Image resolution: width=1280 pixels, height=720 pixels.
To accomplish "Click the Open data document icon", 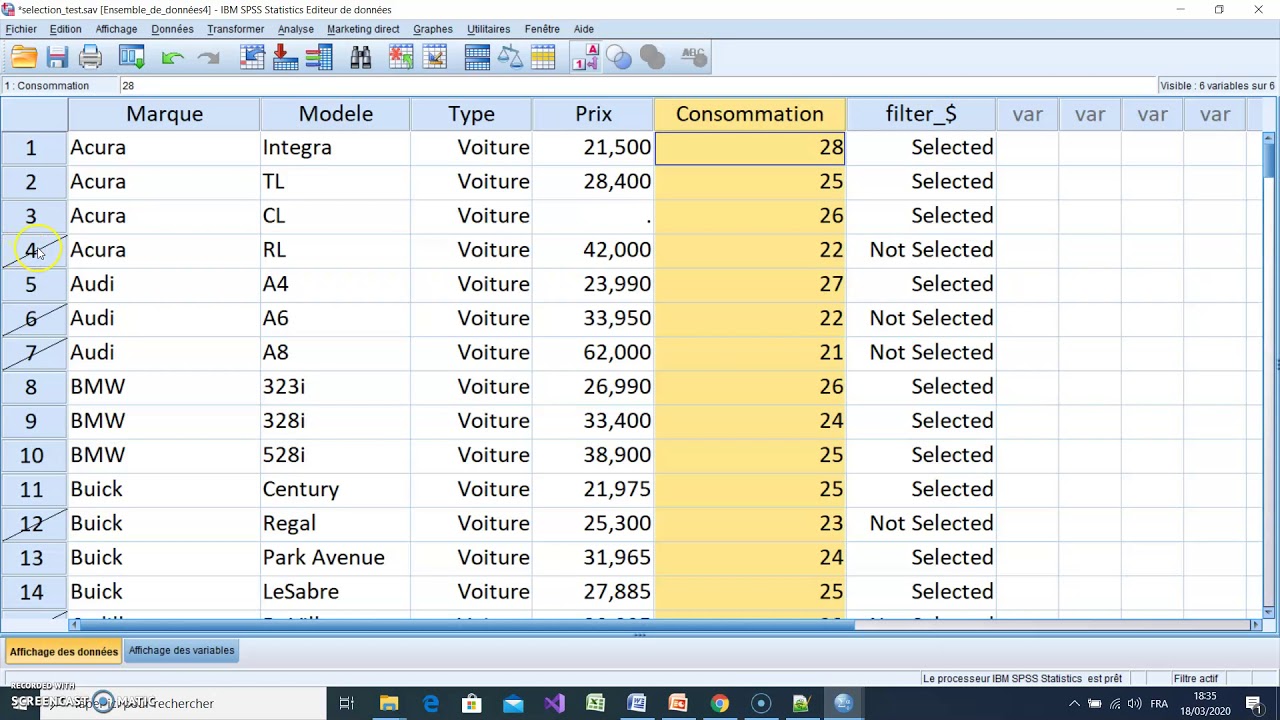I will [24, 58].
